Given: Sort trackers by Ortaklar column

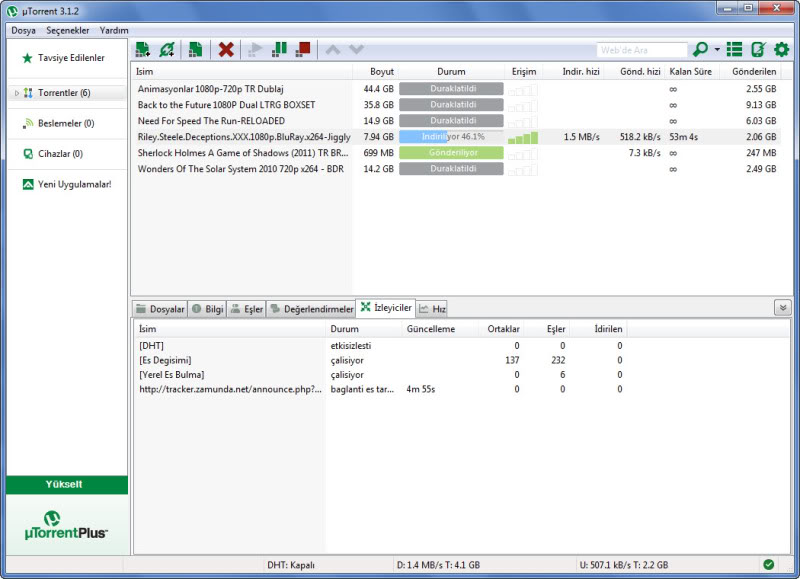Looking at the screenshot, I should coord(501,329).
